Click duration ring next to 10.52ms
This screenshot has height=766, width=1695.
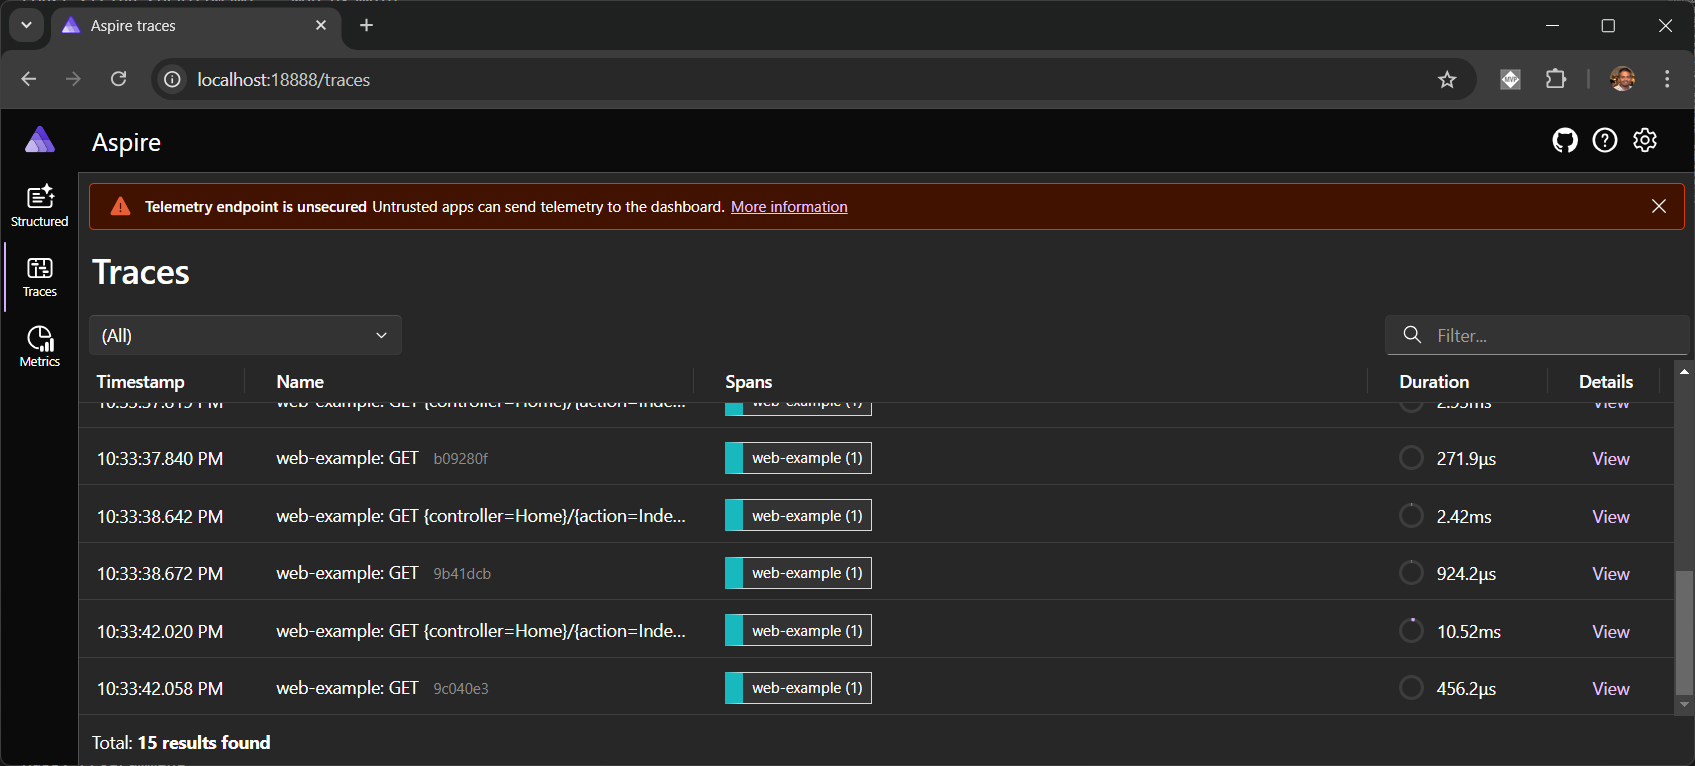(x=1411, y=631)
